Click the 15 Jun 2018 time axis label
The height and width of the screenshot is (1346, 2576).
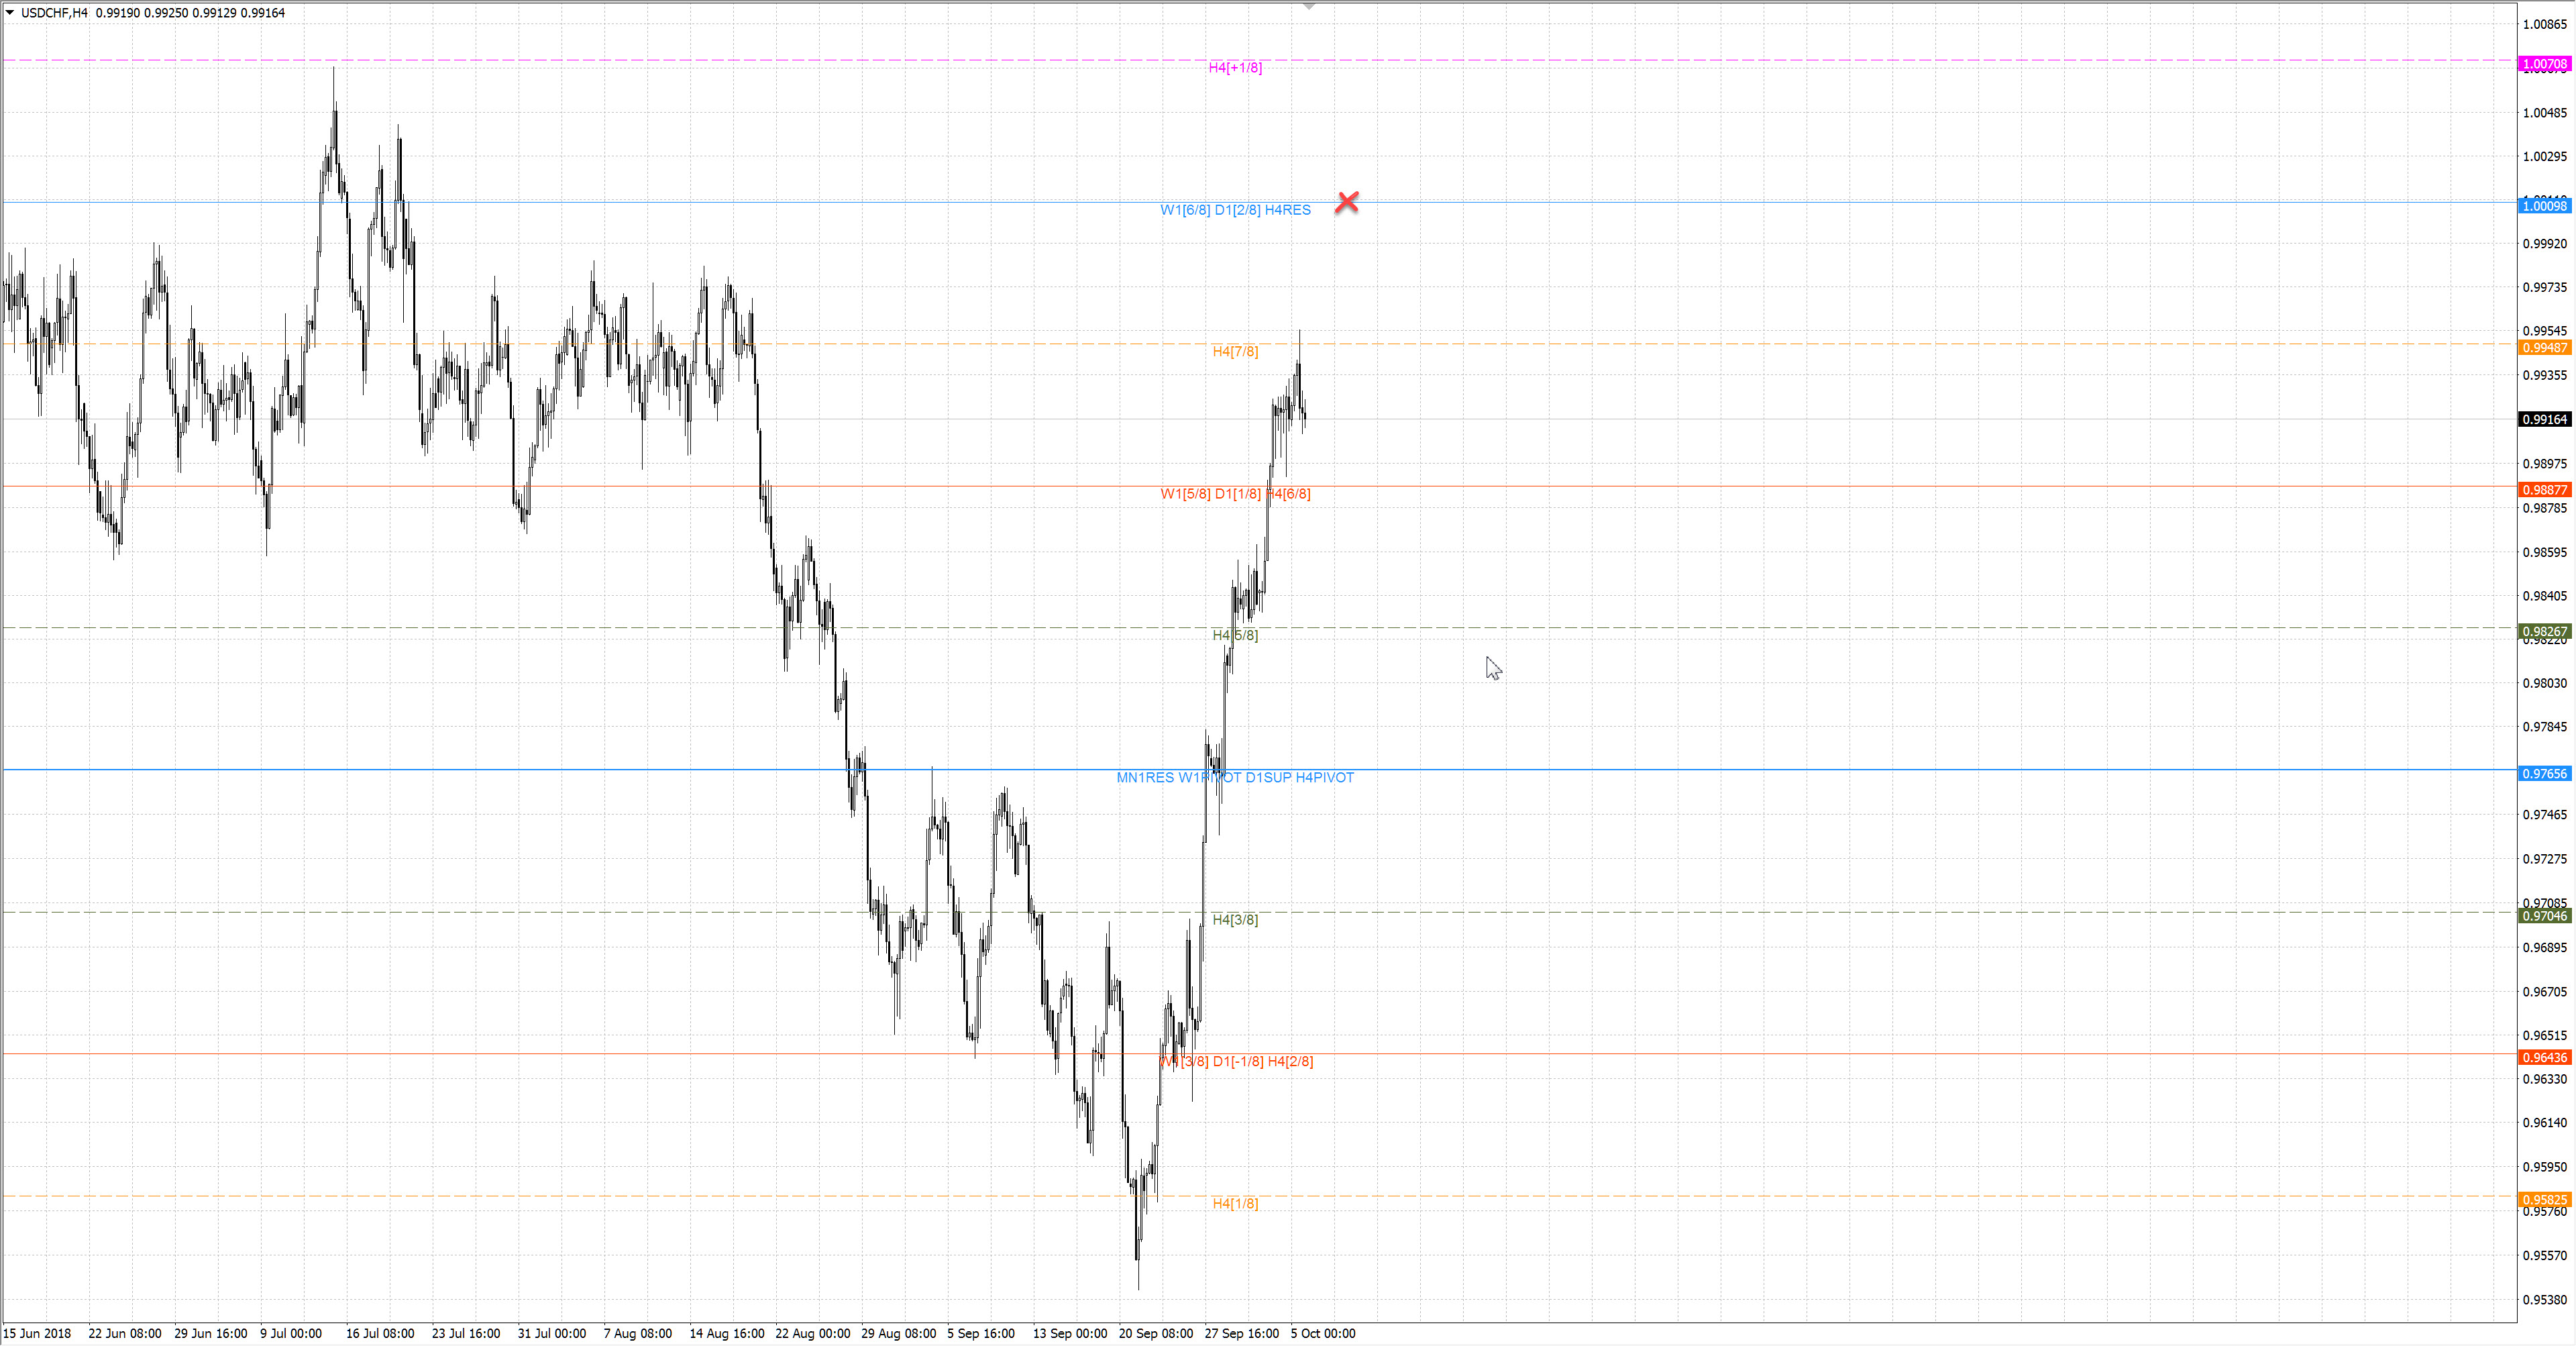pyautogui.click(x=37, y=1333)
